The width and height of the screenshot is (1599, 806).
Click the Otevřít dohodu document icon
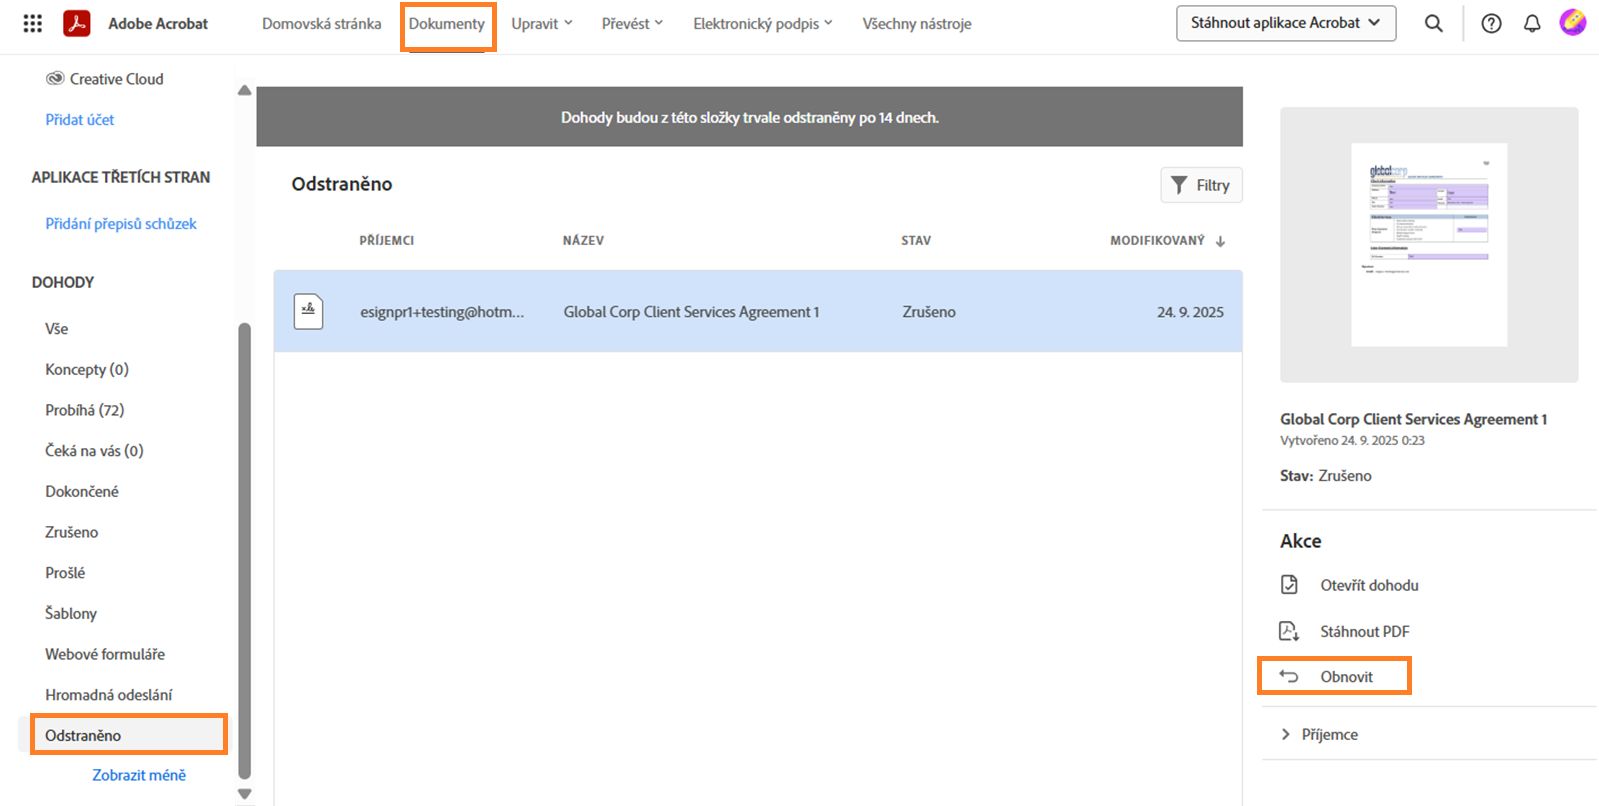click(x=1289, y=585)
